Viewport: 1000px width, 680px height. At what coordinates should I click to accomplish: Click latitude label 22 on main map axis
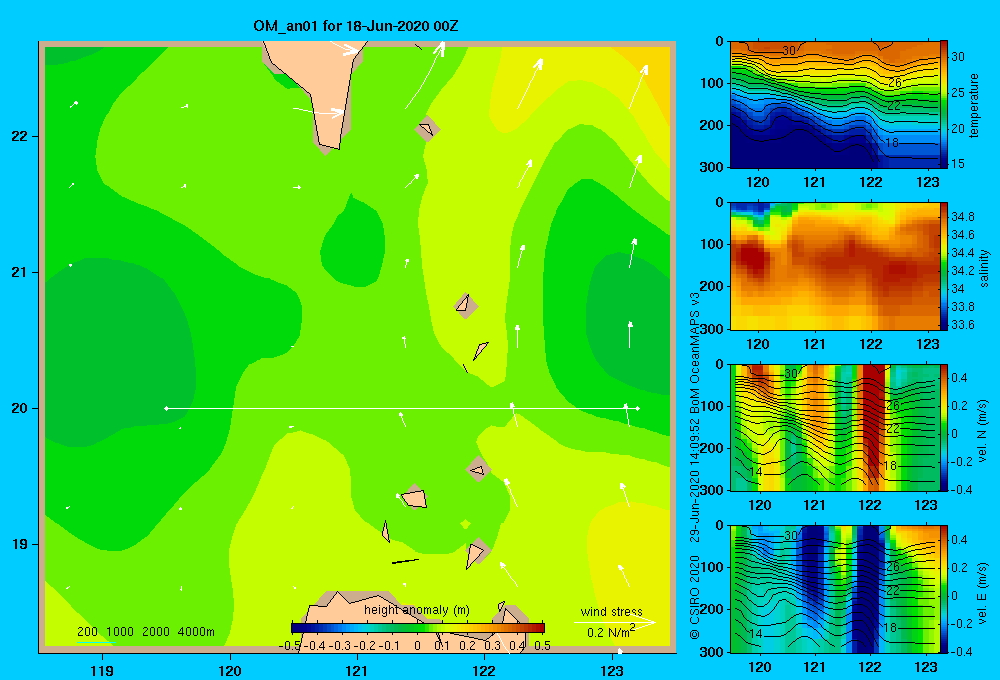click(20, 137)
